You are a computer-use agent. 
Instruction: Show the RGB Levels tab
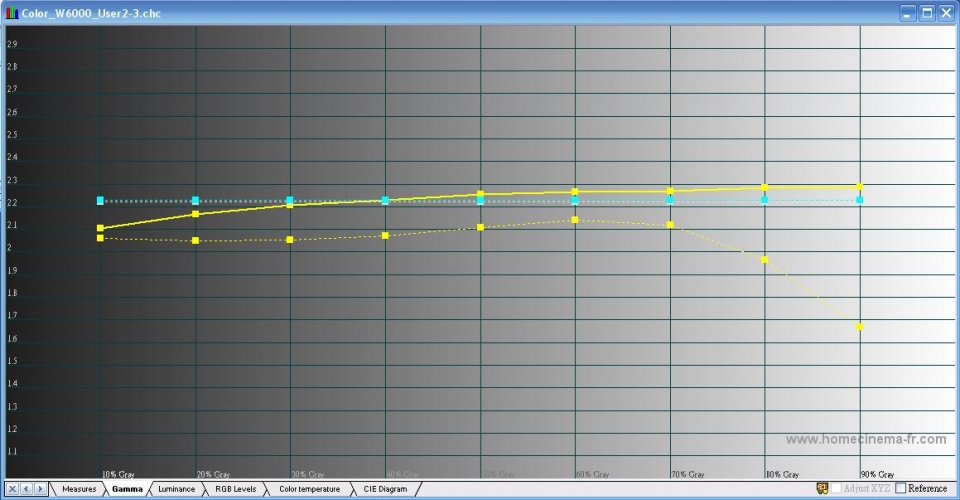(235, 489)
